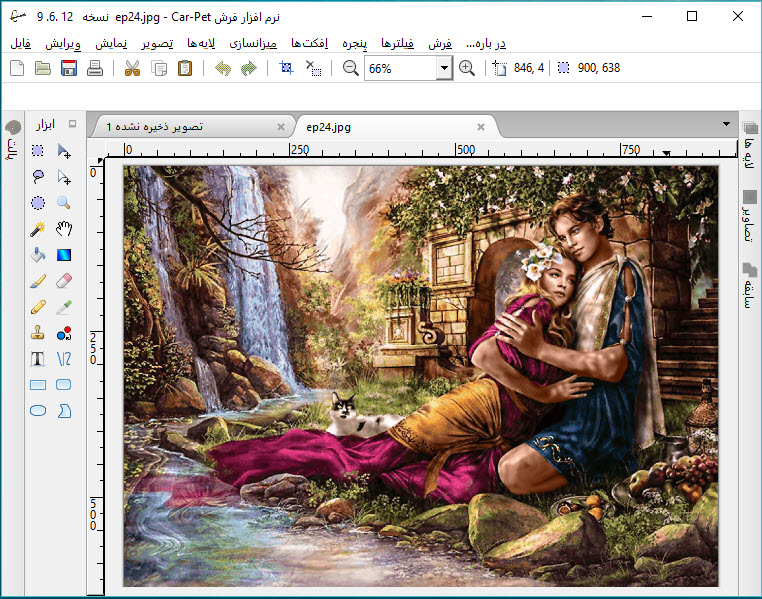
Task: Choose the Recolor tool
Action: (x=64, y=333)
